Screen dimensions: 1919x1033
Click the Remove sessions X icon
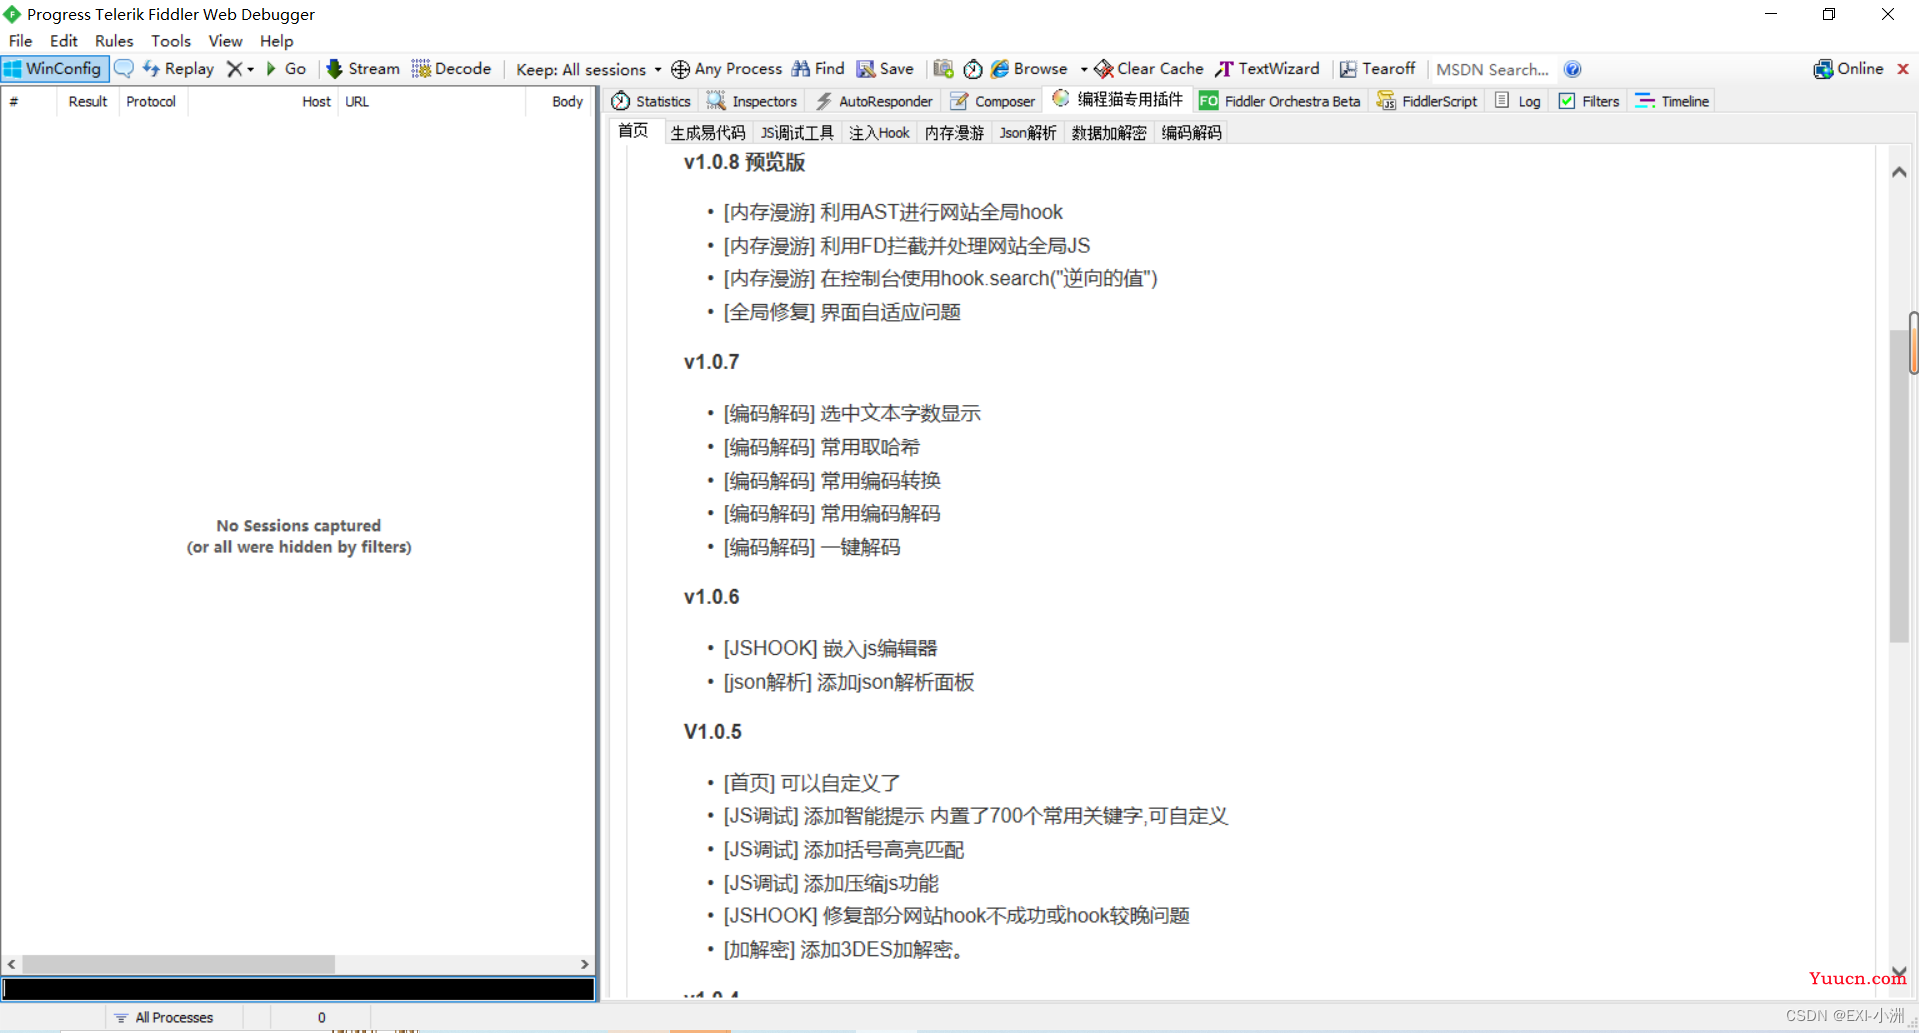tap(234, 69)
